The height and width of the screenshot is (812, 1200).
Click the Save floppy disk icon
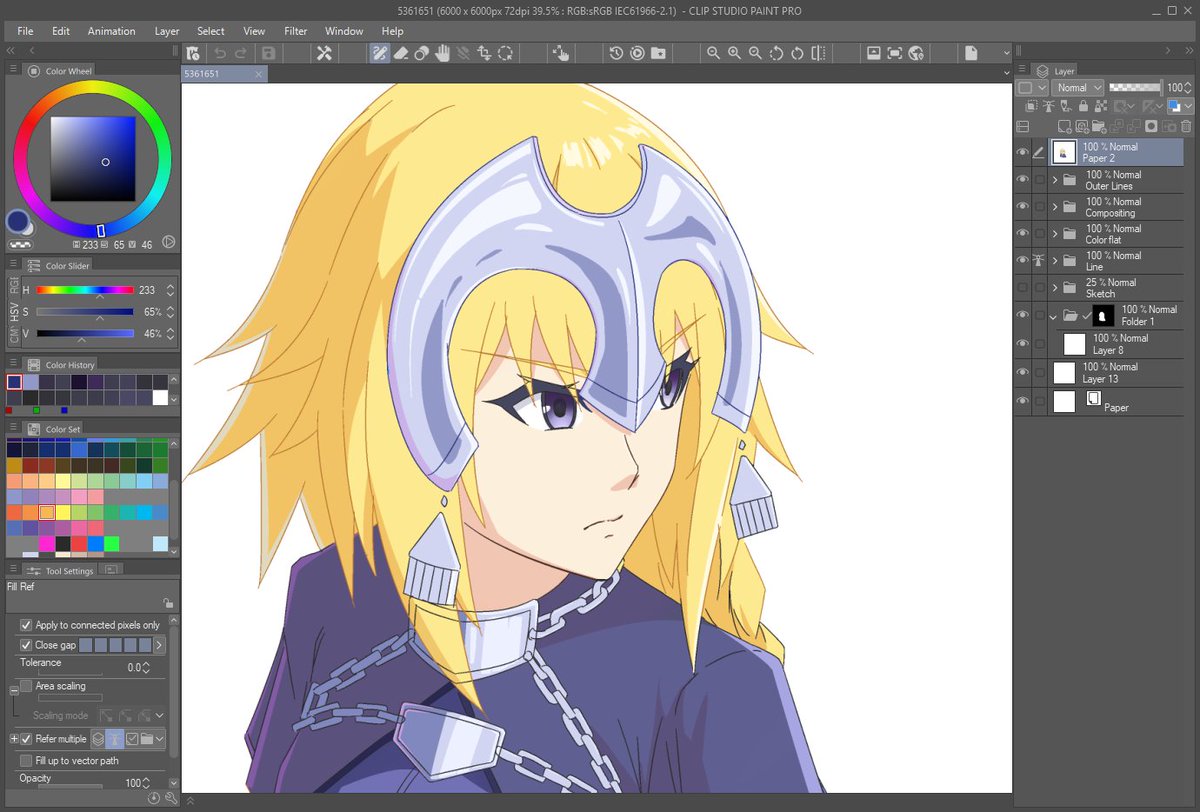[268, 53]
